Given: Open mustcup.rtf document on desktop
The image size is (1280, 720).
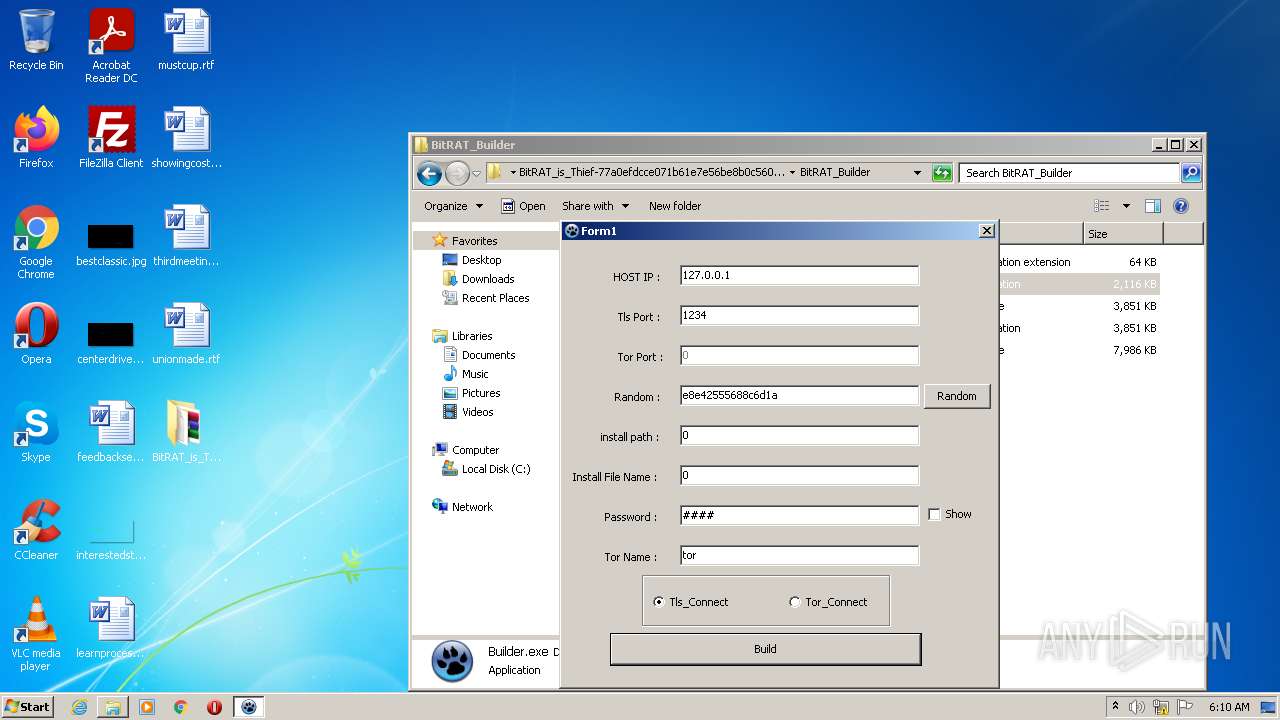Looking at the screenshot, I should [186, 40].
